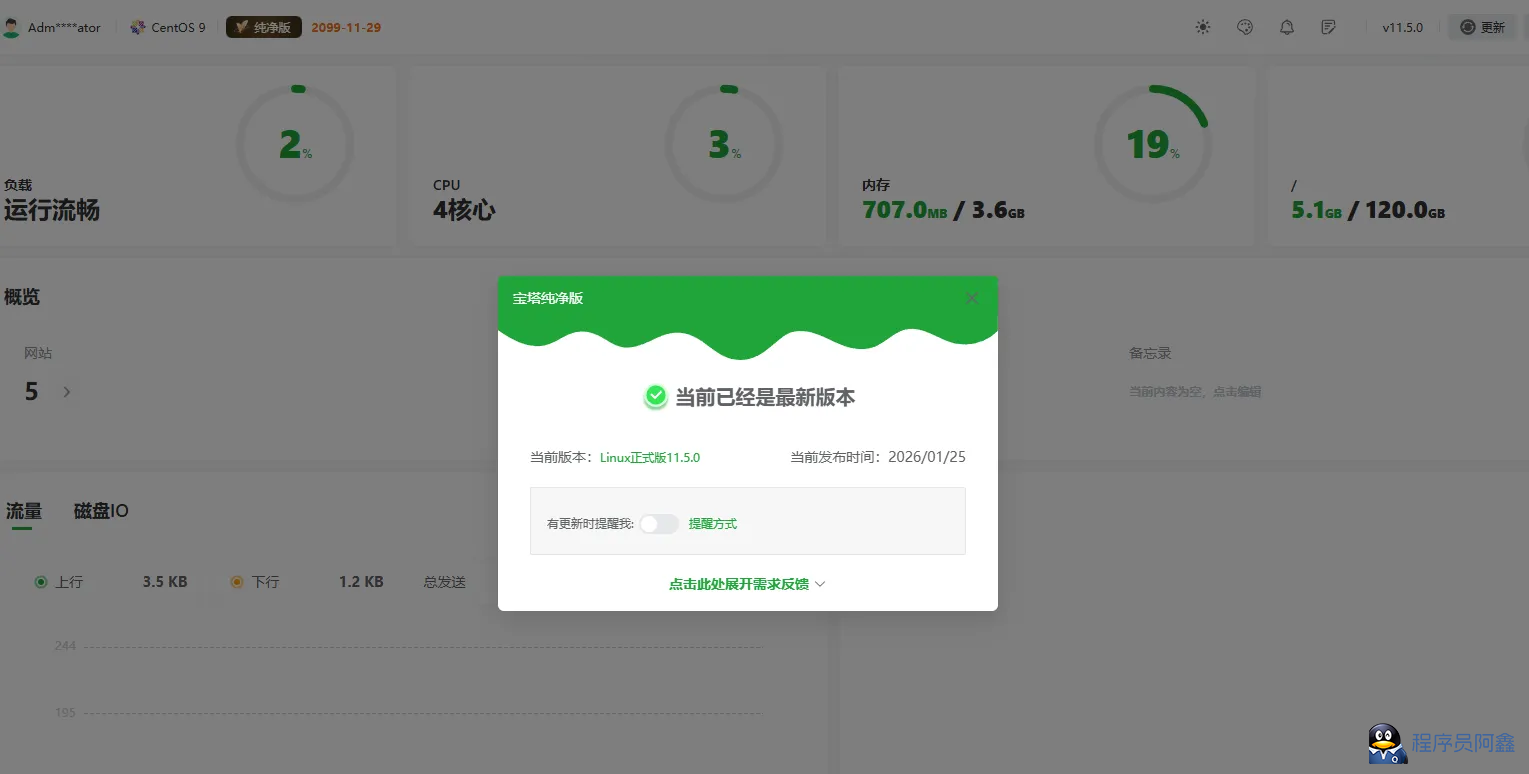This screenshot has height=774, width=1529.
Task: Select the 上行 upstream legend marker
Action: click(41, 582)
